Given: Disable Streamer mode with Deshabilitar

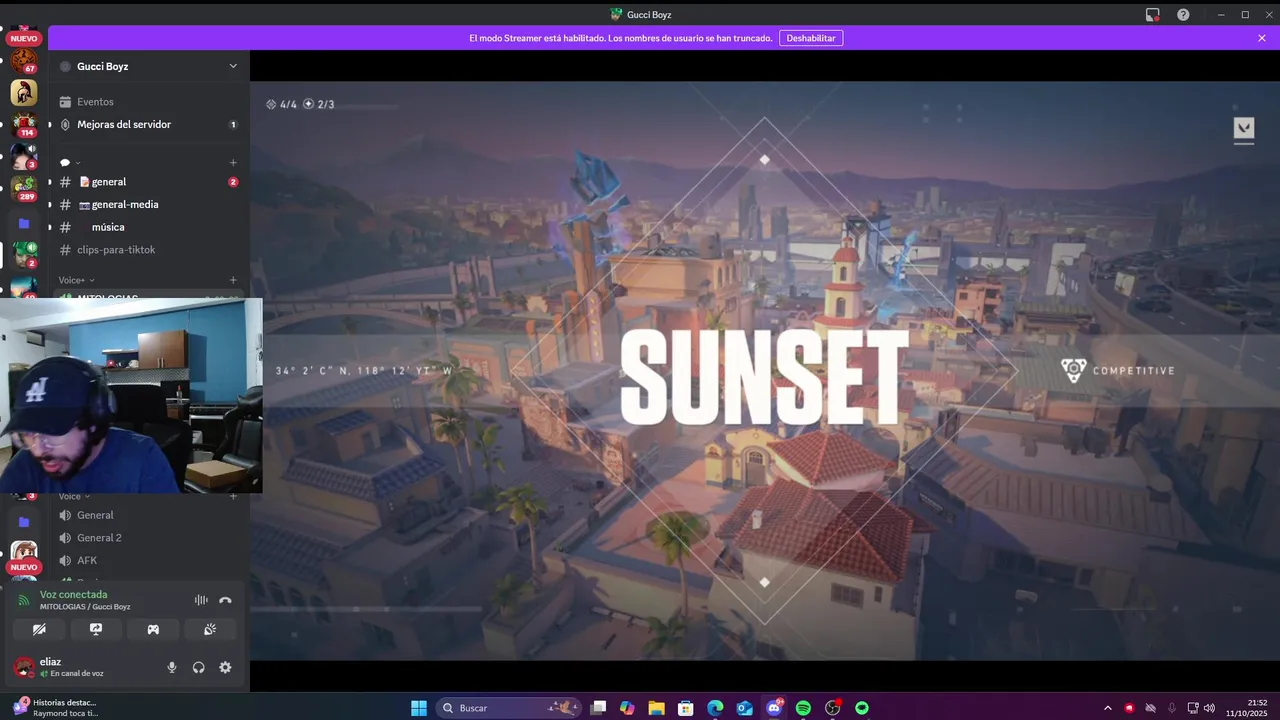Looking at the screenshot, I should (811, 38).
